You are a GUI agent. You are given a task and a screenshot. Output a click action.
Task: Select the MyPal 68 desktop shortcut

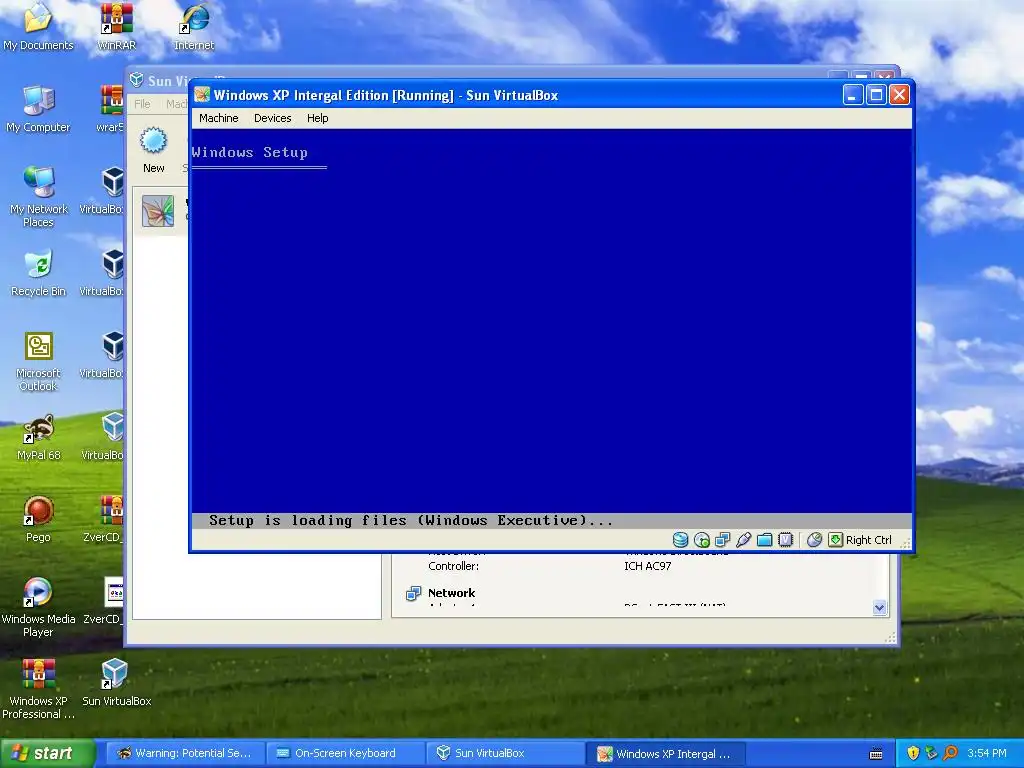(39, 438)
